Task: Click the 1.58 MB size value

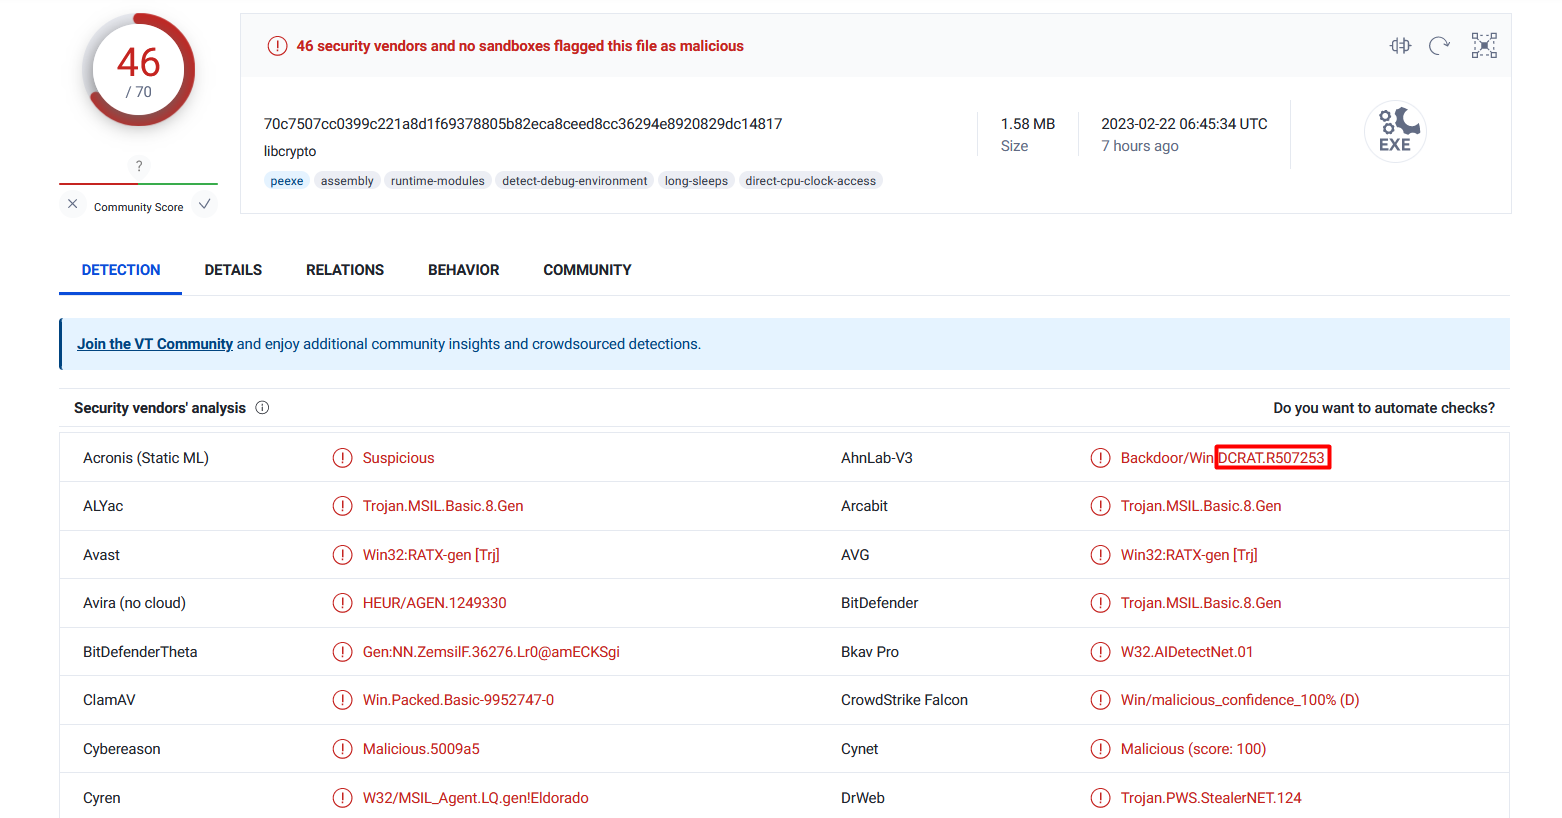Action: [x=1028, y=124]
